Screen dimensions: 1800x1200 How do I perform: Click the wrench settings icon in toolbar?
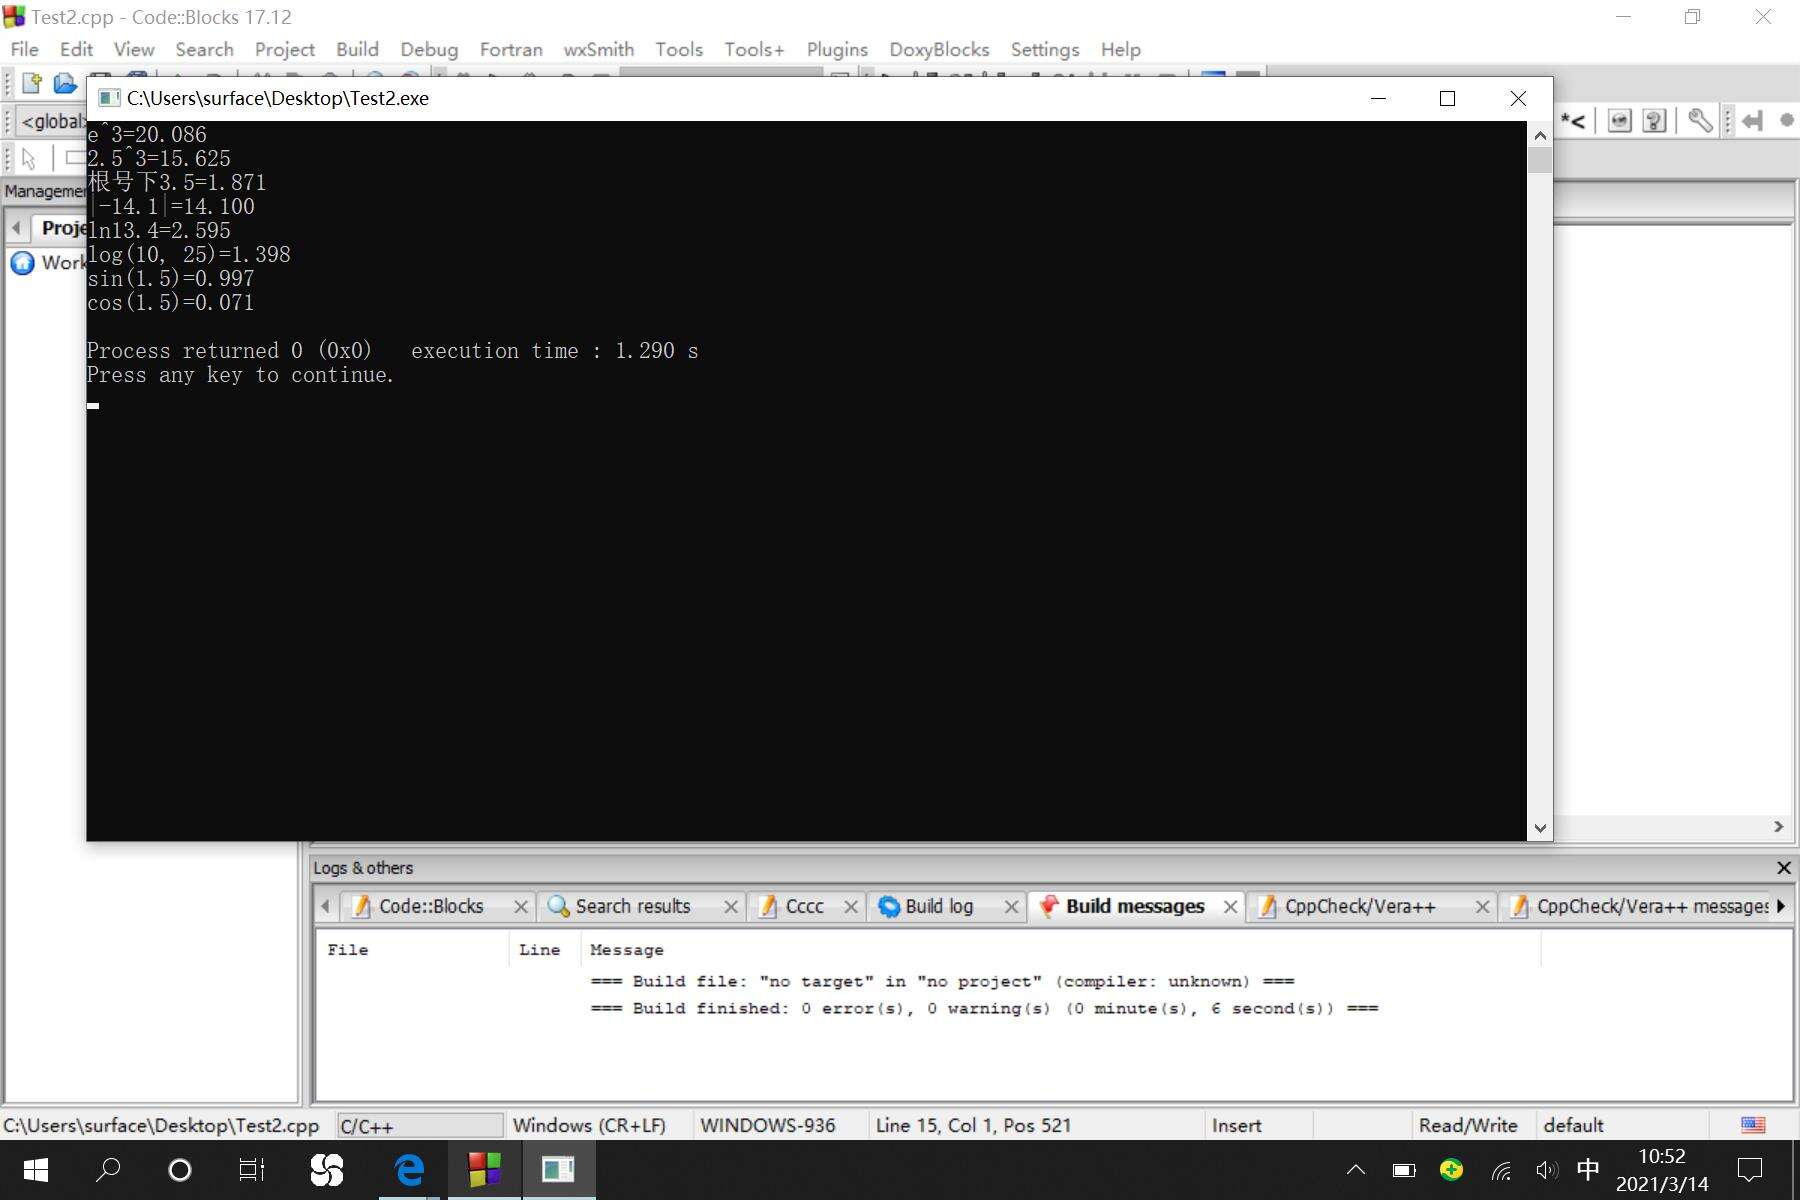tap(1699, 121)
